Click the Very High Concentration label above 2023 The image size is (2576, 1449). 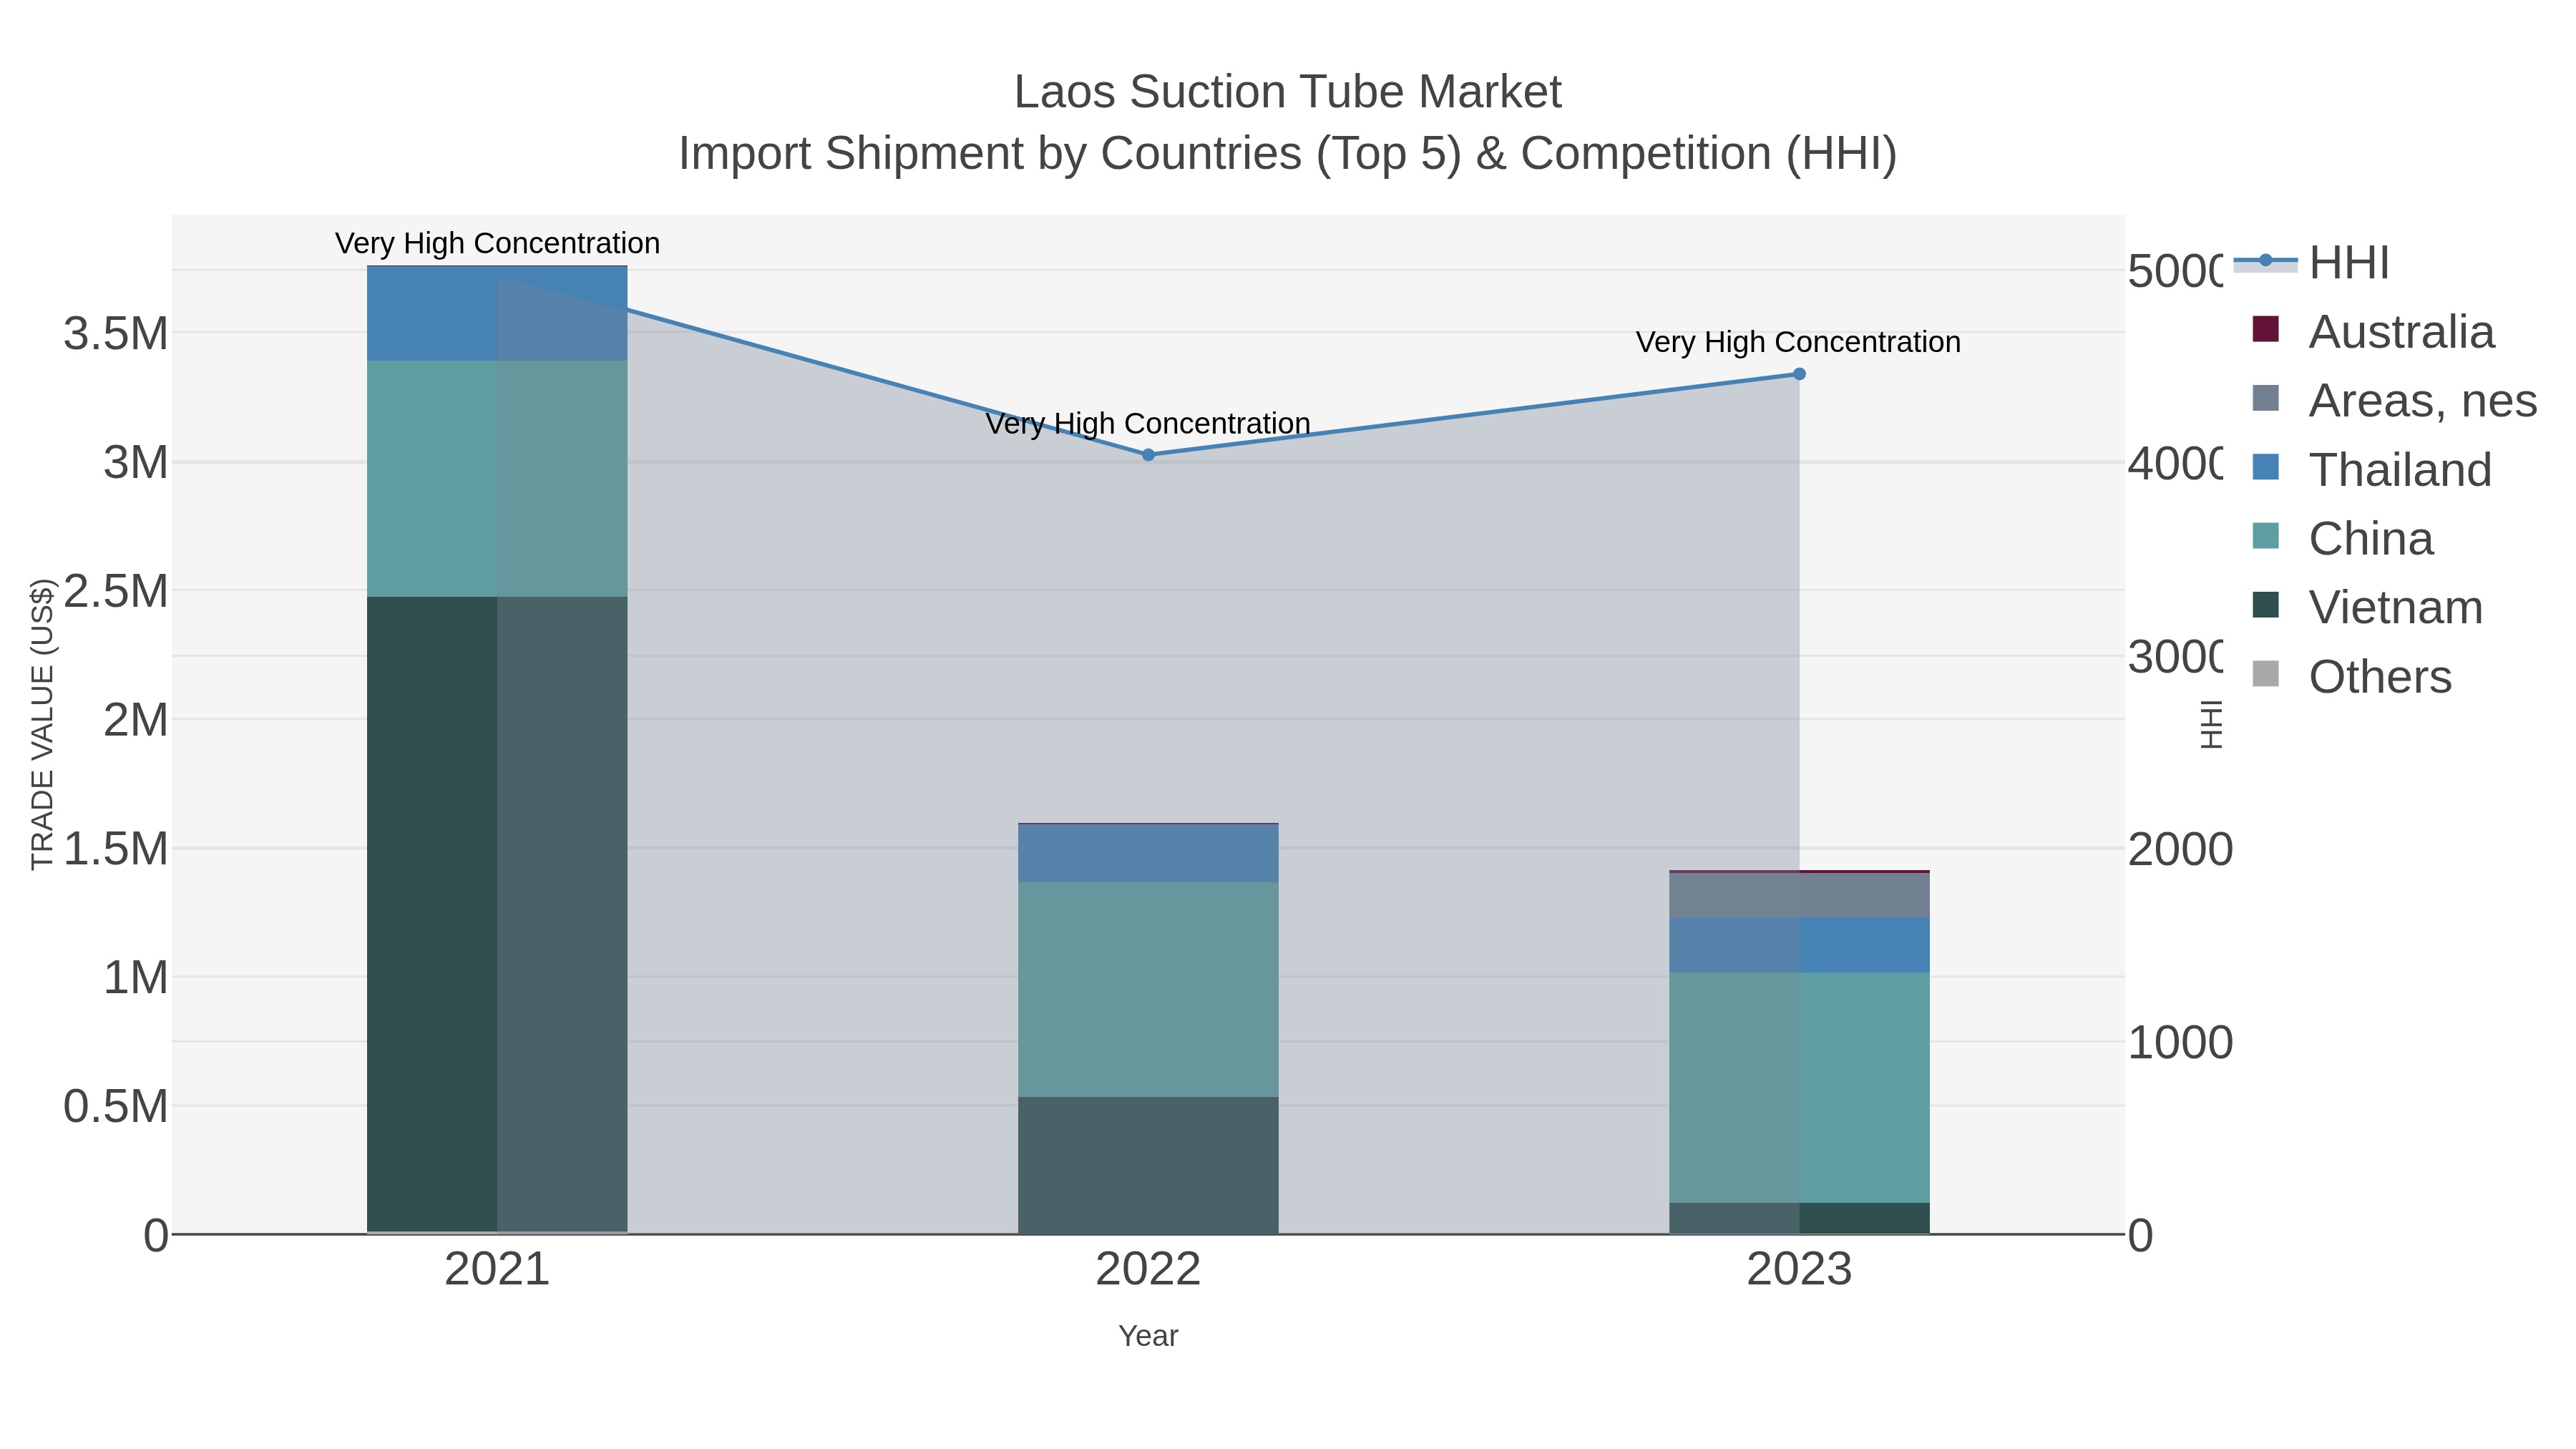point(1798,342)
